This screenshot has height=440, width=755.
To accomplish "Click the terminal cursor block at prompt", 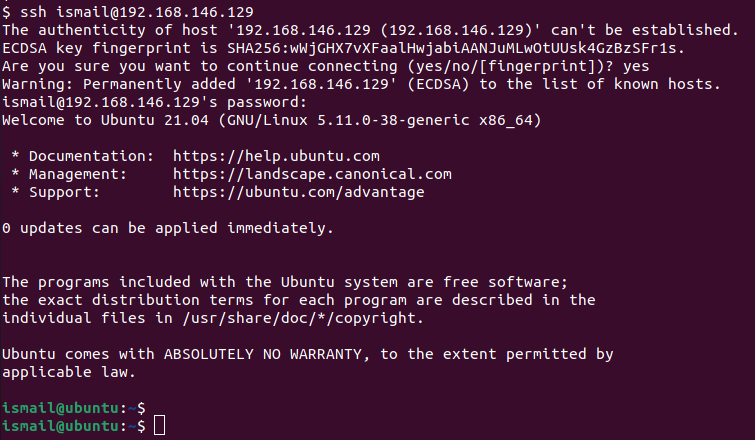I will 159,426.
